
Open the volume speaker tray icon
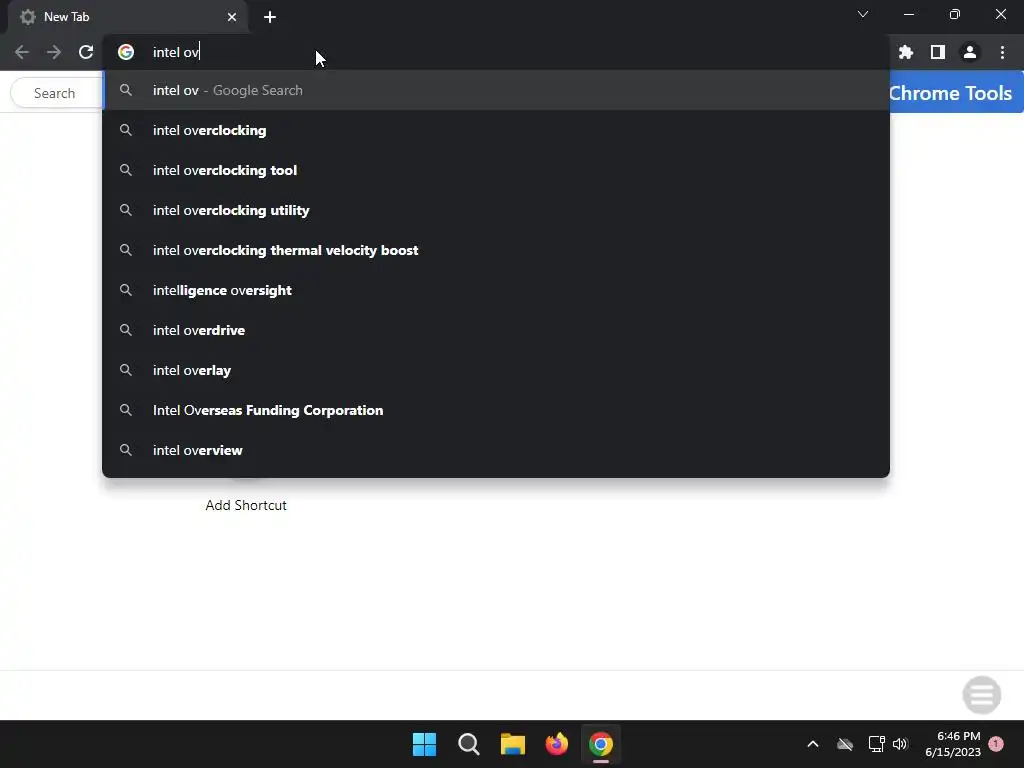pos(901,744)
